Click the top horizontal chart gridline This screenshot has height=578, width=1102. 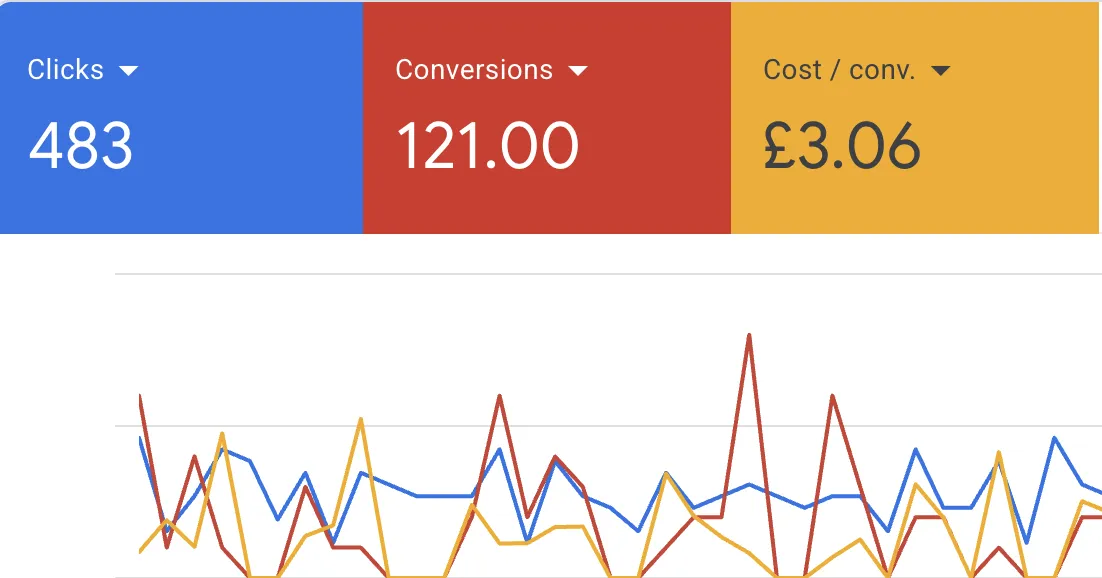pos(600,273)
